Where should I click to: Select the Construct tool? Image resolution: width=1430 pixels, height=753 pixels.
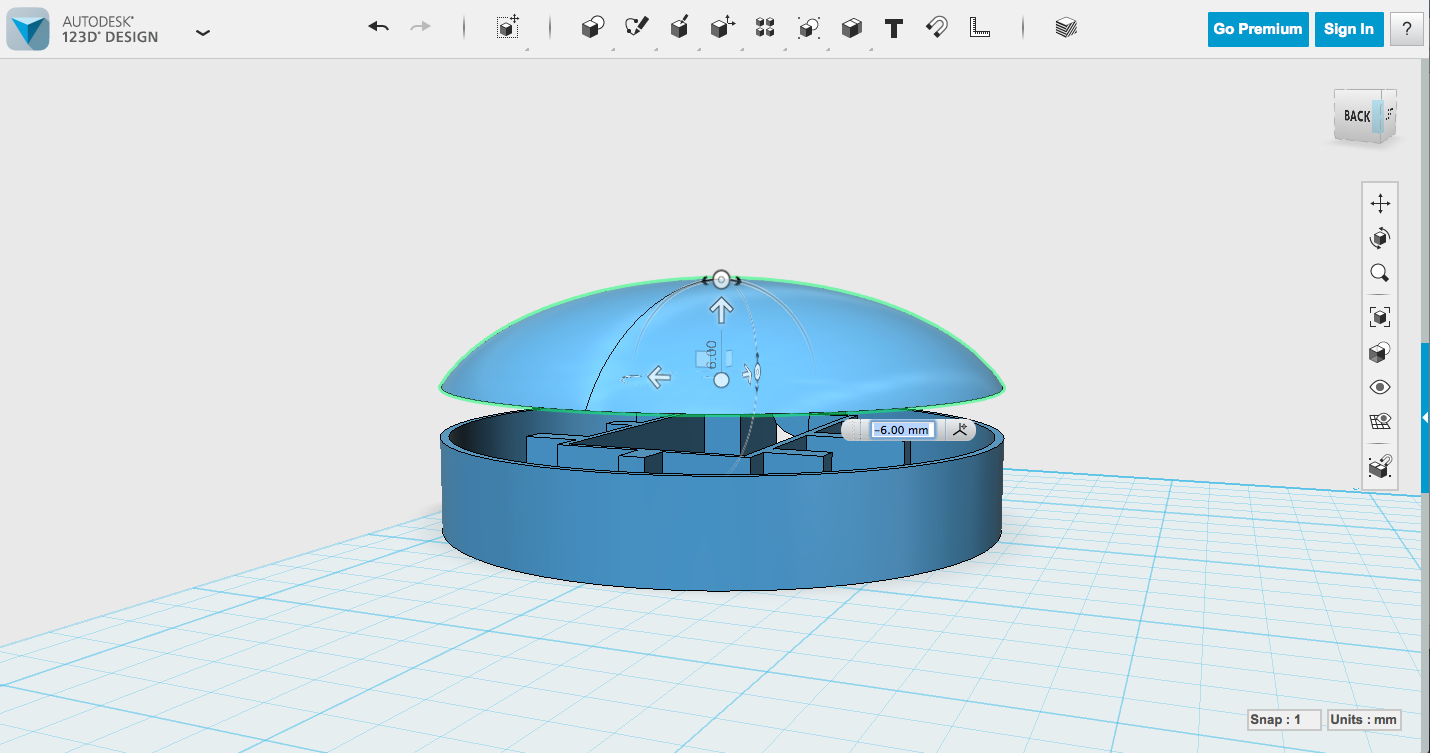click(679, 27)
